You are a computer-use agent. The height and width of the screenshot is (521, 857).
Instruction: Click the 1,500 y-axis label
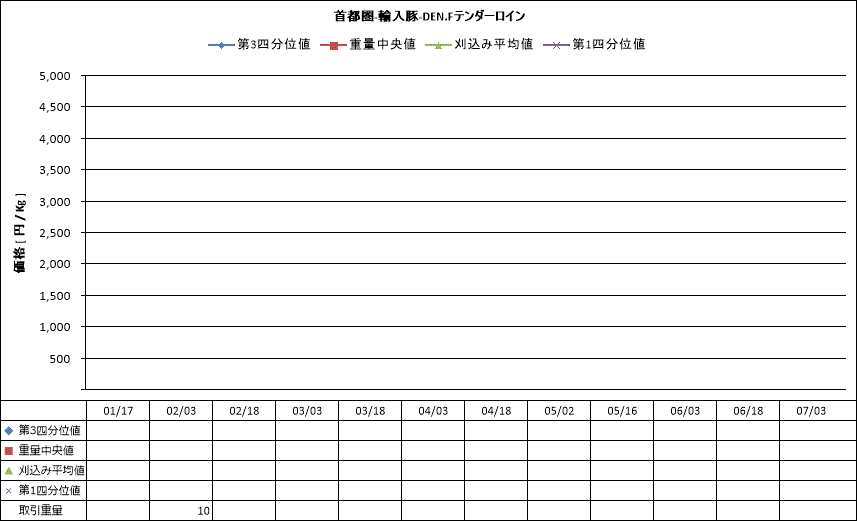point(55,296)
